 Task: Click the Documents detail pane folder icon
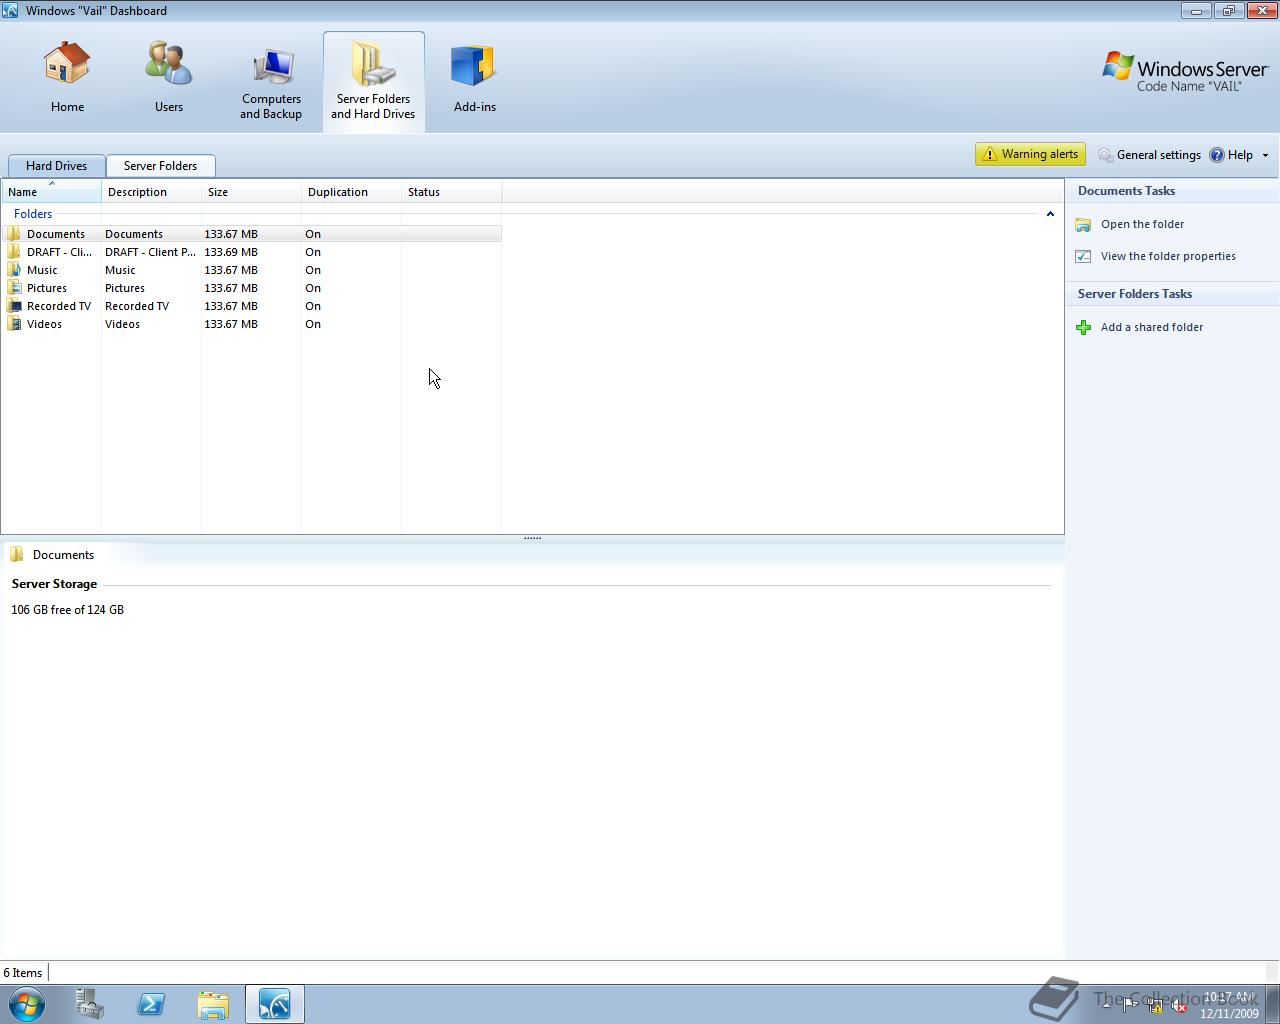tap(17, 555)
